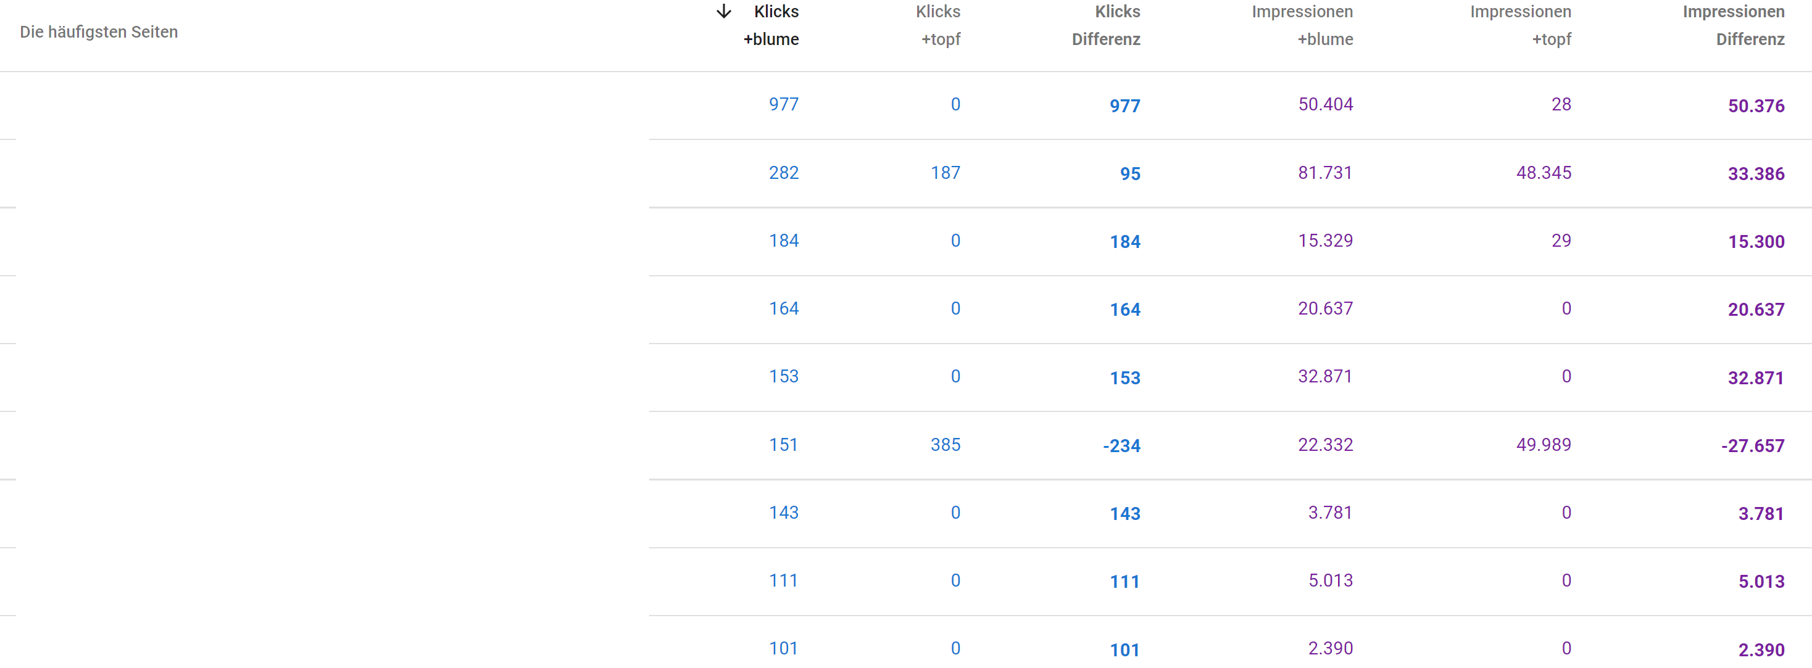Select the Klicks Differenz value 95
The height and width of the screenshot is (668, 1812).
[1130, 173]
